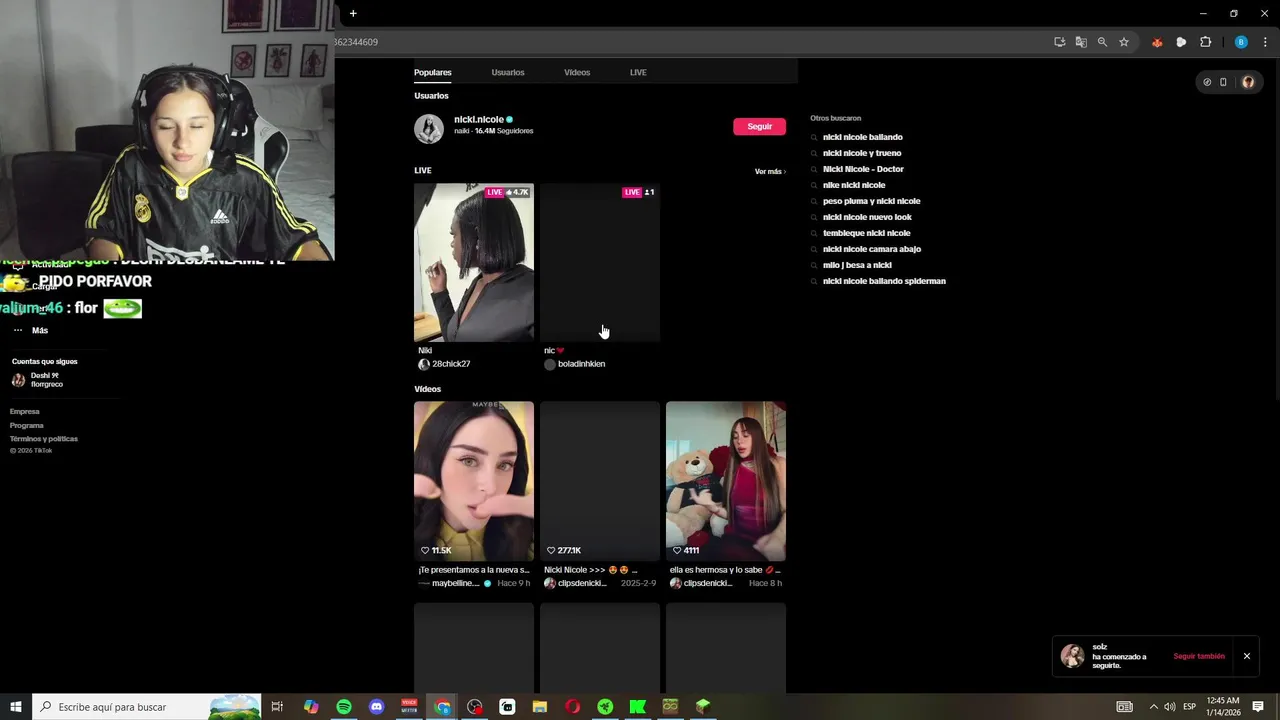1280x720 pixels.
Task: Dismiss the new follower notification
Action: [x=1247, y=656]
